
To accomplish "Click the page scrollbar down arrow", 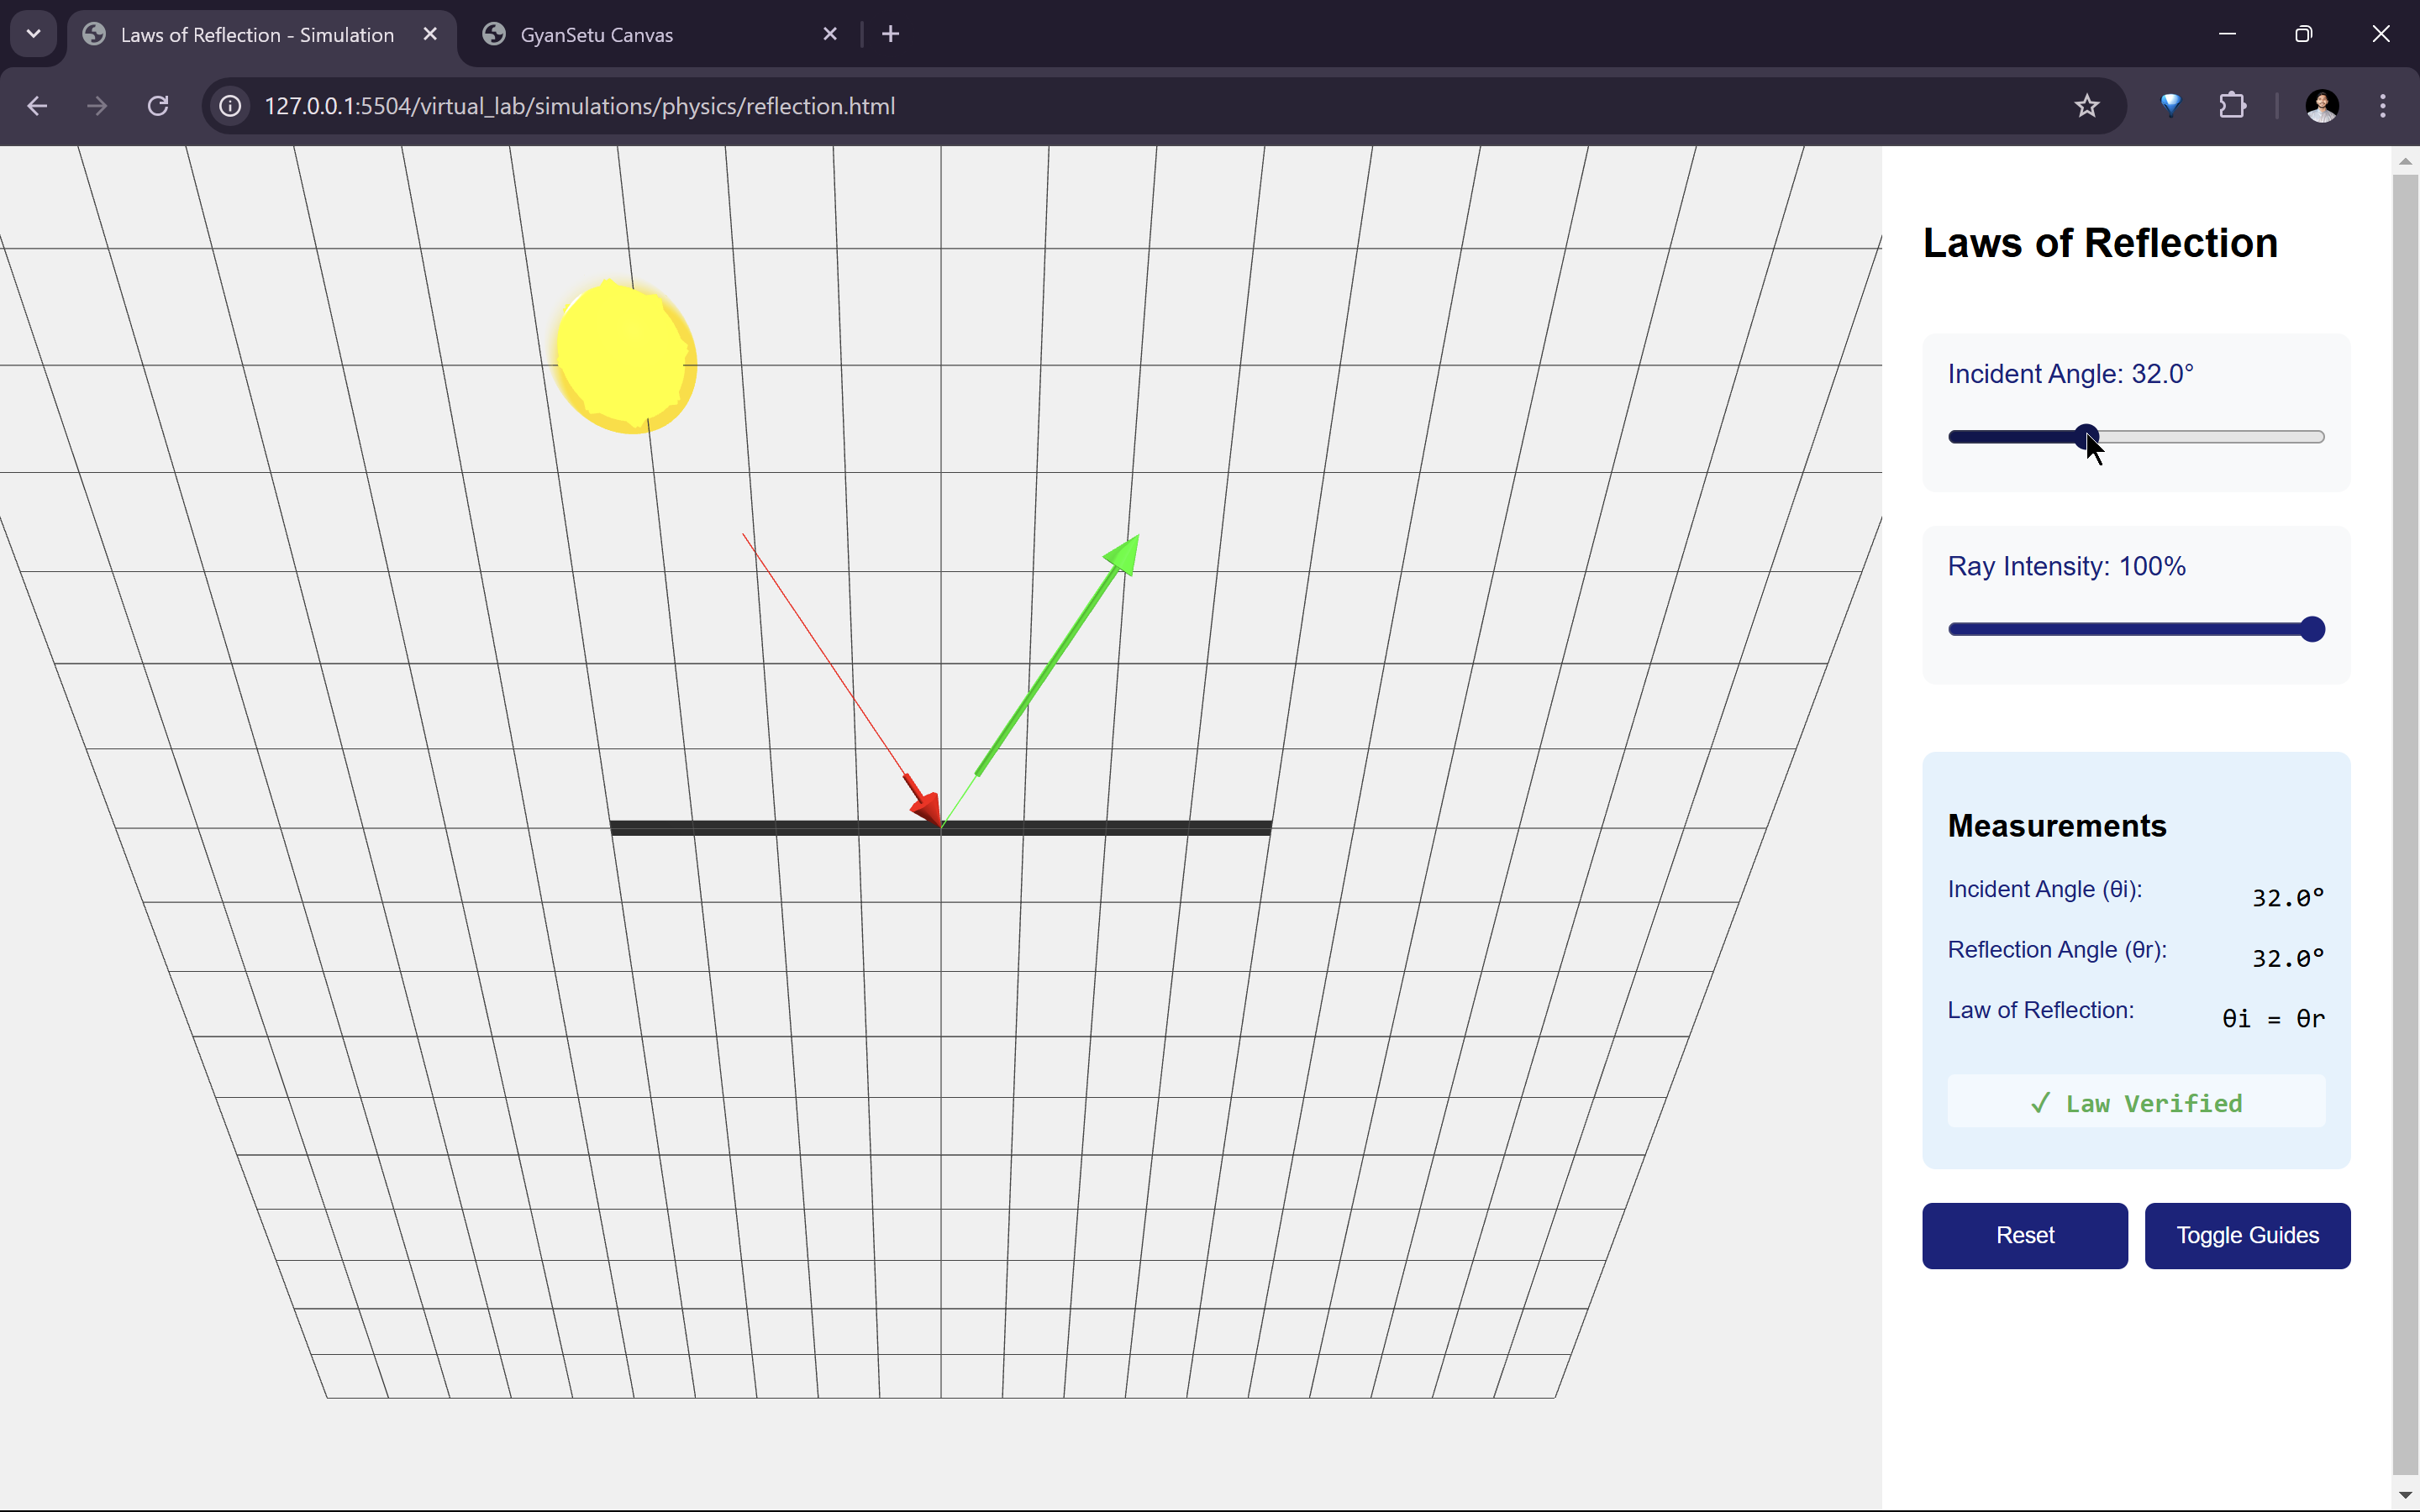I will [x=2404, y=1495].
